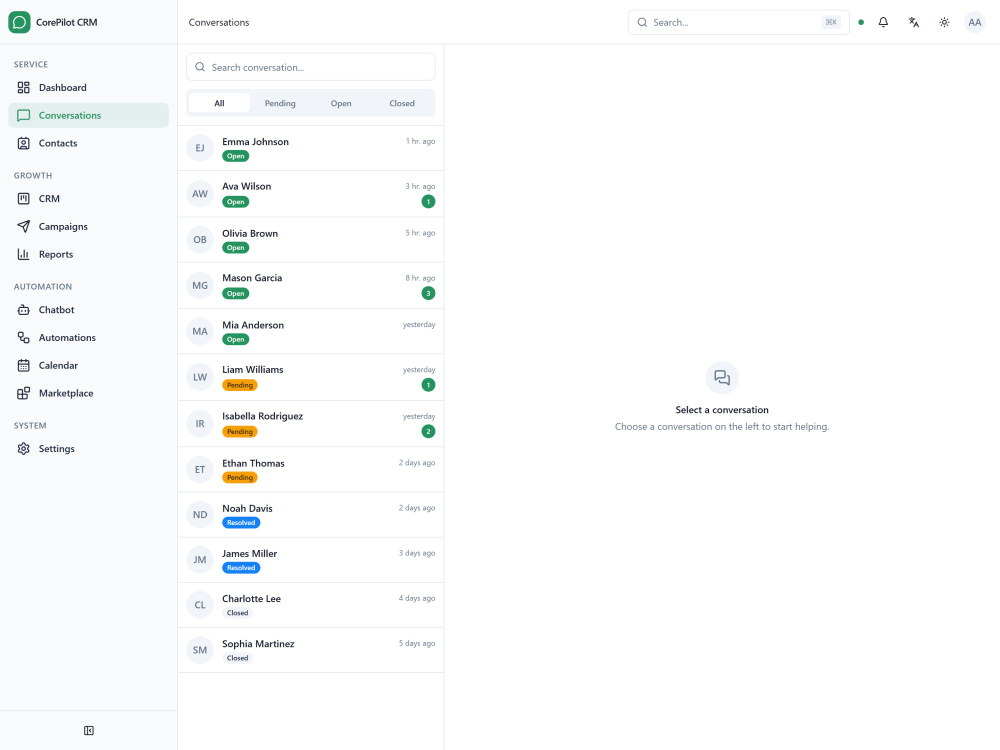Collapse the sidebar with panel icon
The width and height of the screenshot is (1000, 750).
pos(89,730)
